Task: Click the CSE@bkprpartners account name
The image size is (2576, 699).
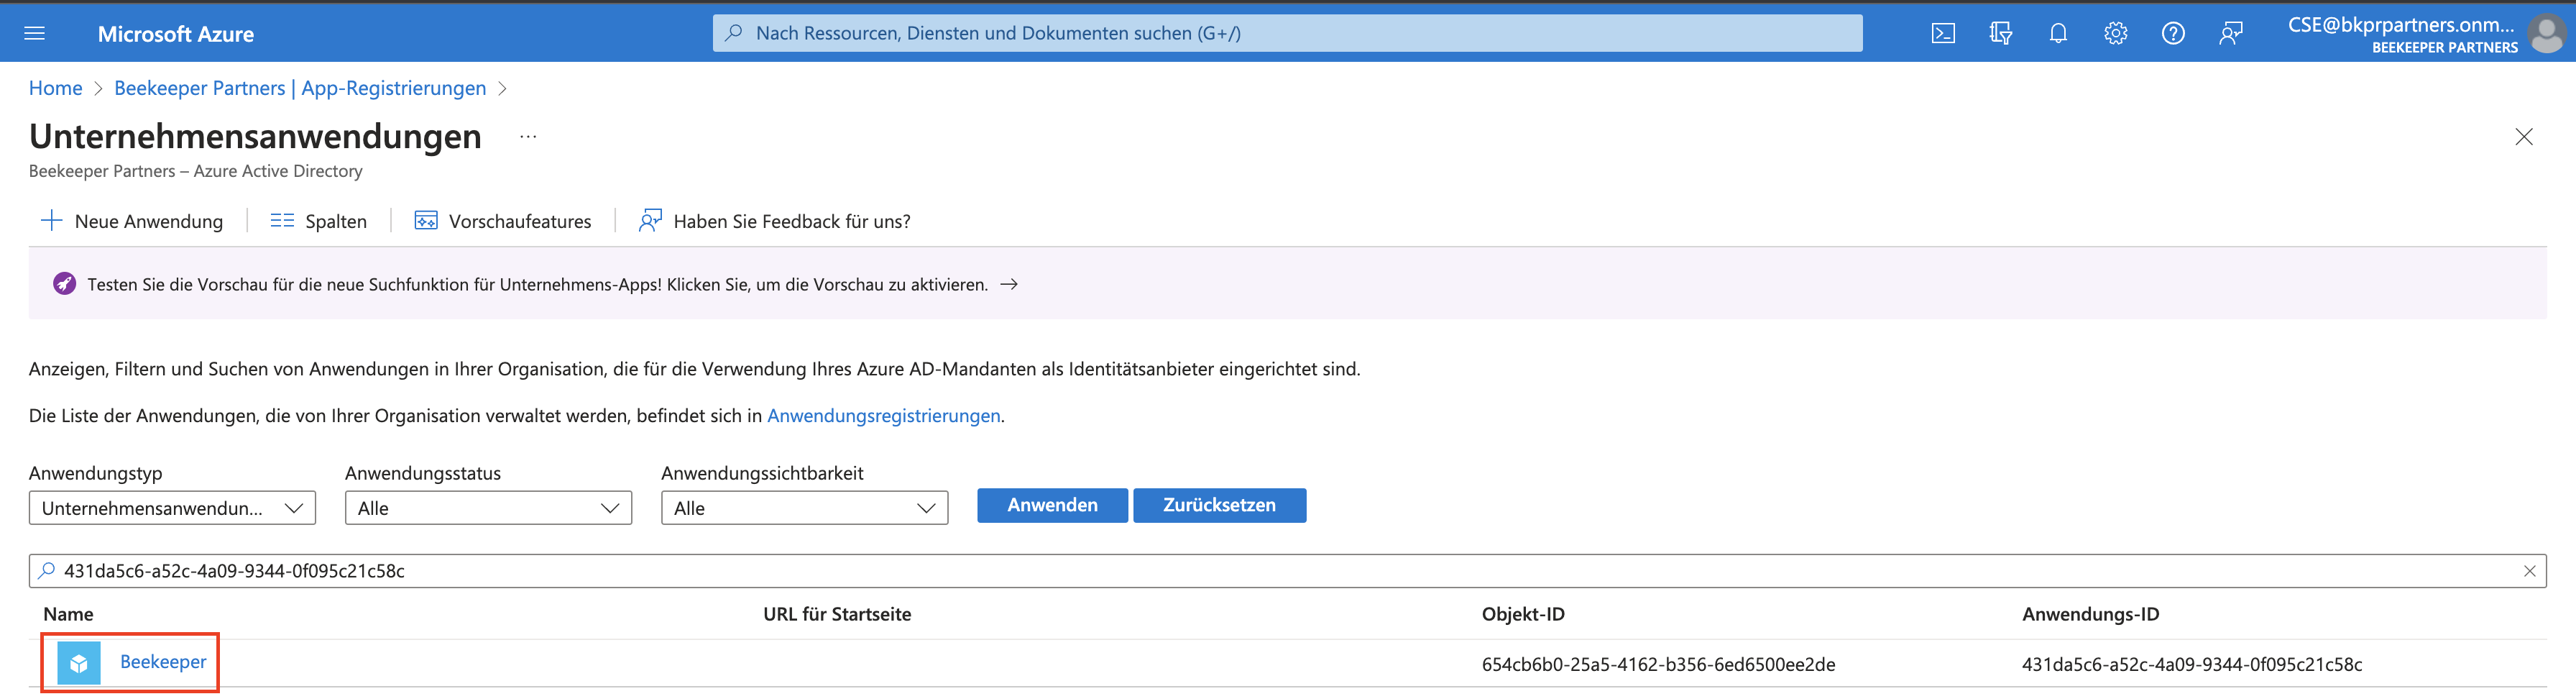Action: (2401, 24)
